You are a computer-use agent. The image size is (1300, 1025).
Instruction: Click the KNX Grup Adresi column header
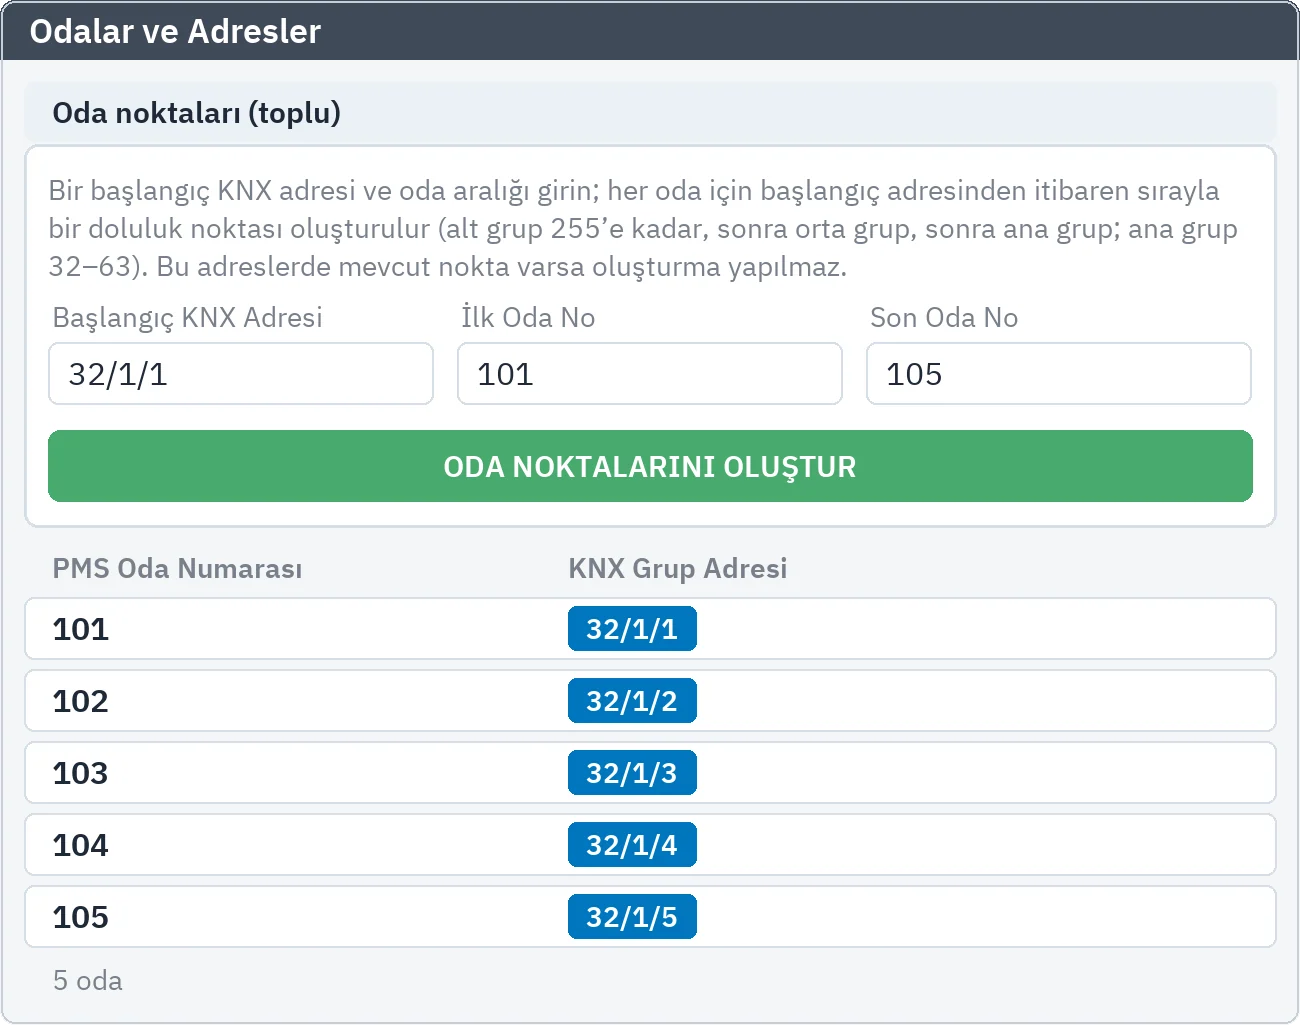678,568
